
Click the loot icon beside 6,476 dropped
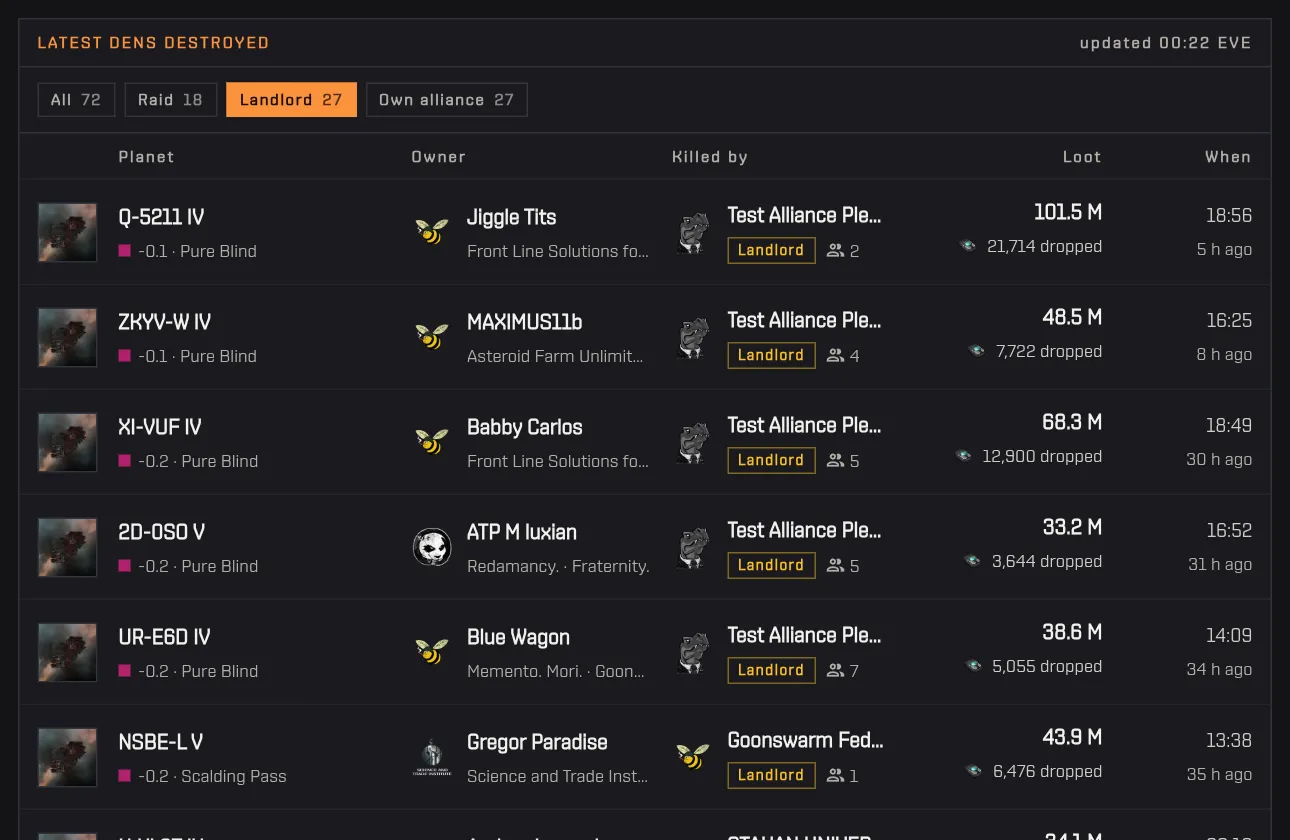[974, 771]
